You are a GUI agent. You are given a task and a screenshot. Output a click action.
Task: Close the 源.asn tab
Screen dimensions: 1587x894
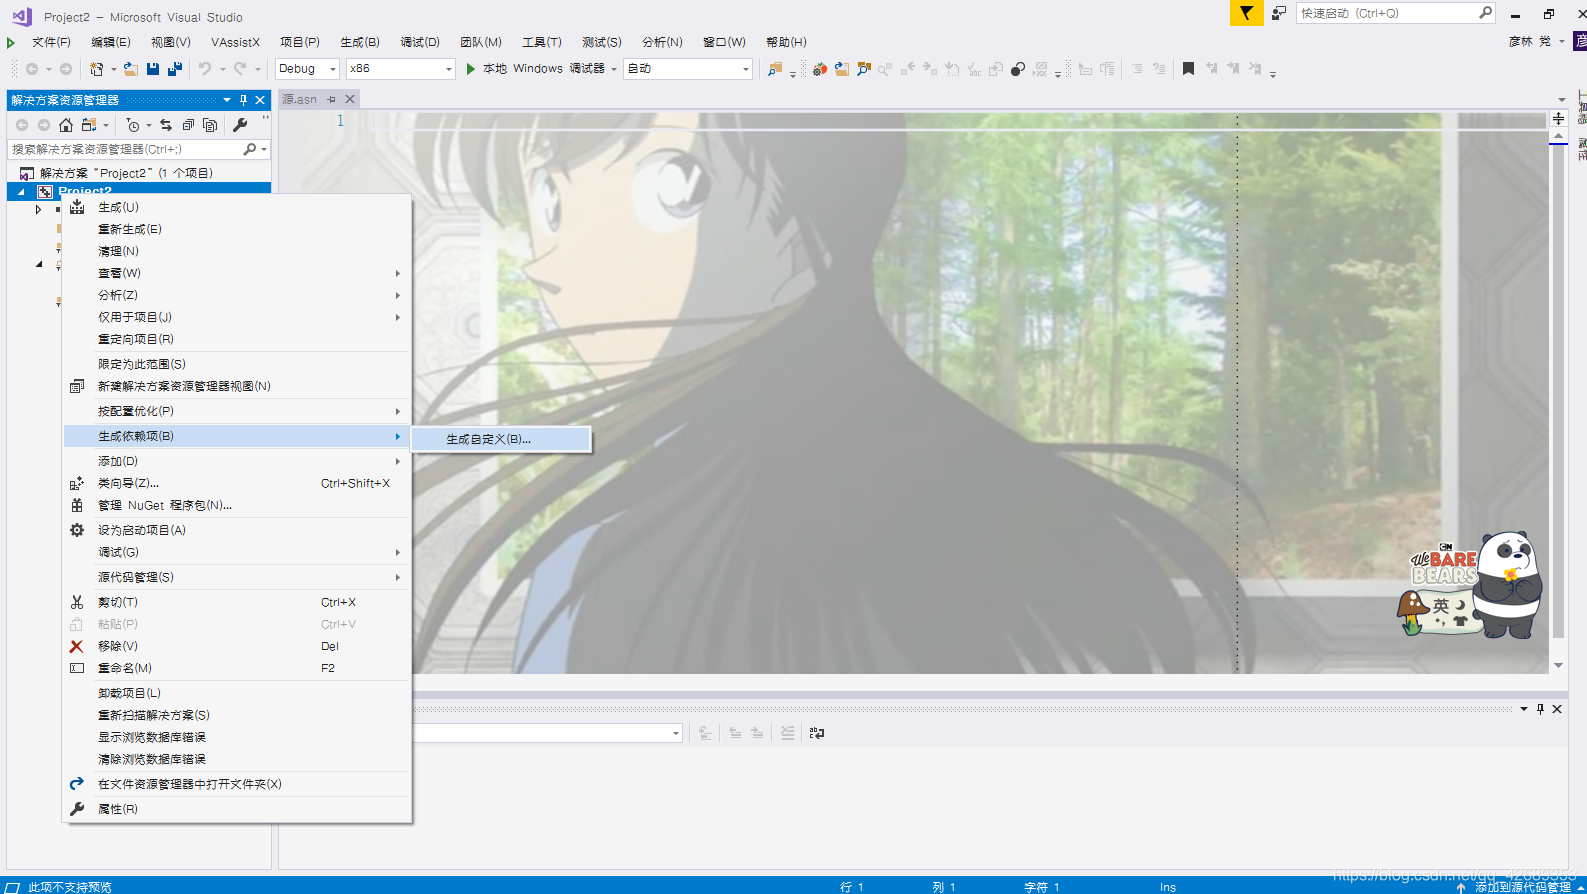point(350,99)
